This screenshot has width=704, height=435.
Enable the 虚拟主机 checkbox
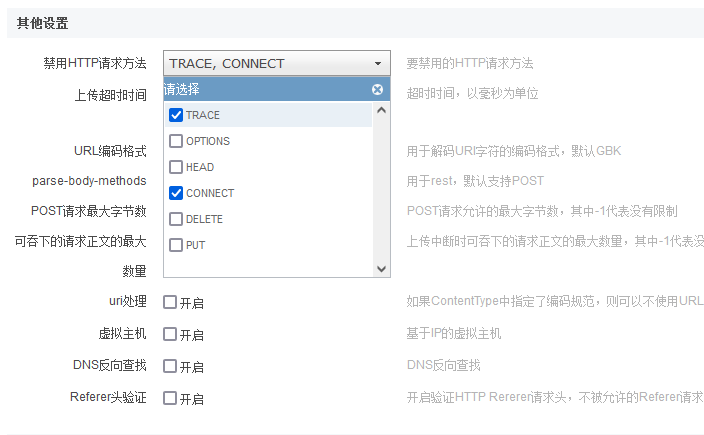click(170, 334)
